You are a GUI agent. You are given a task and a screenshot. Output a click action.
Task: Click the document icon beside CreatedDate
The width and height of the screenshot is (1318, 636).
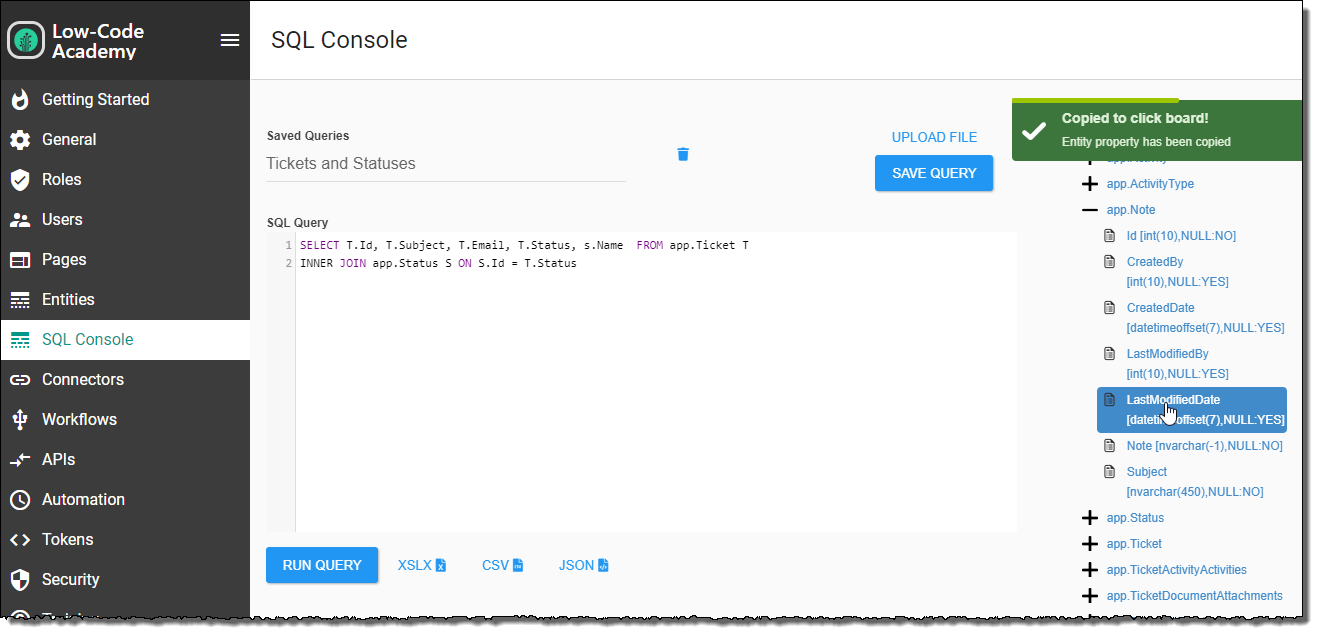tap(1109, 308)
